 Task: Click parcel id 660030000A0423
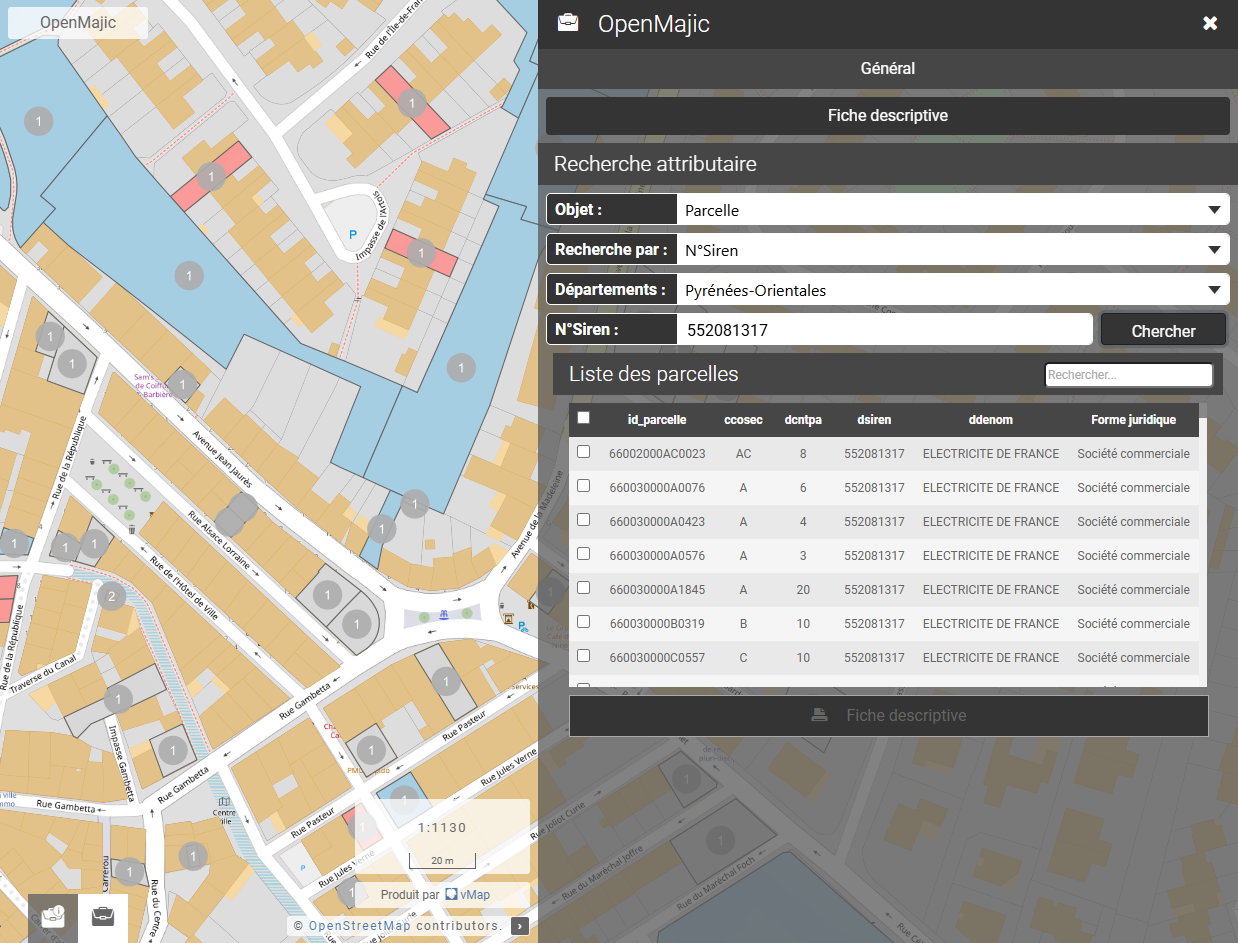657,522
